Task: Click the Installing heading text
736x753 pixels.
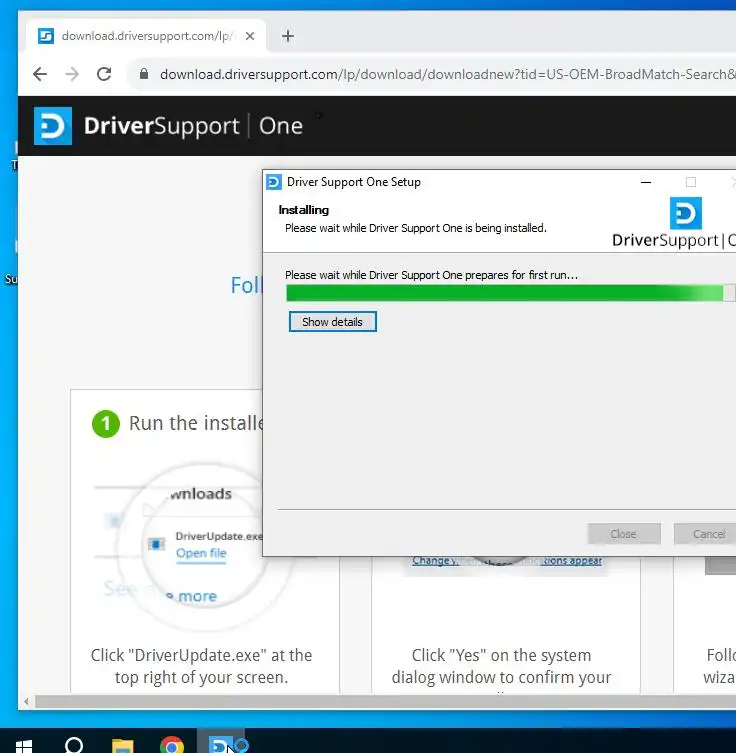Action: [303, 210]
